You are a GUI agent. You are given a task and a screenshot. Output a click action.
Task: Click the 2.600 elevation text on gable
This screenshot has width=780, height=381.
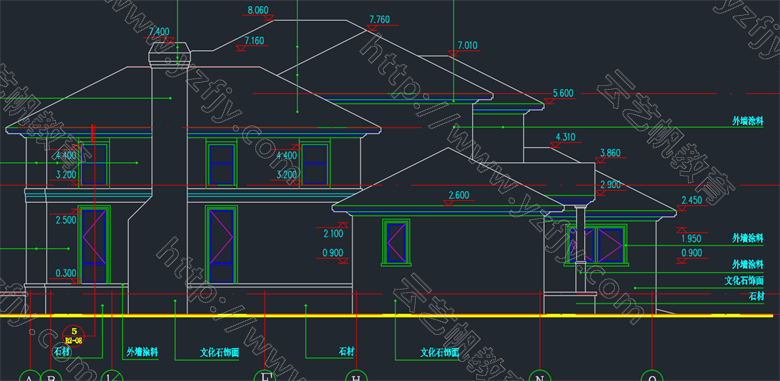tap(459, 195)
